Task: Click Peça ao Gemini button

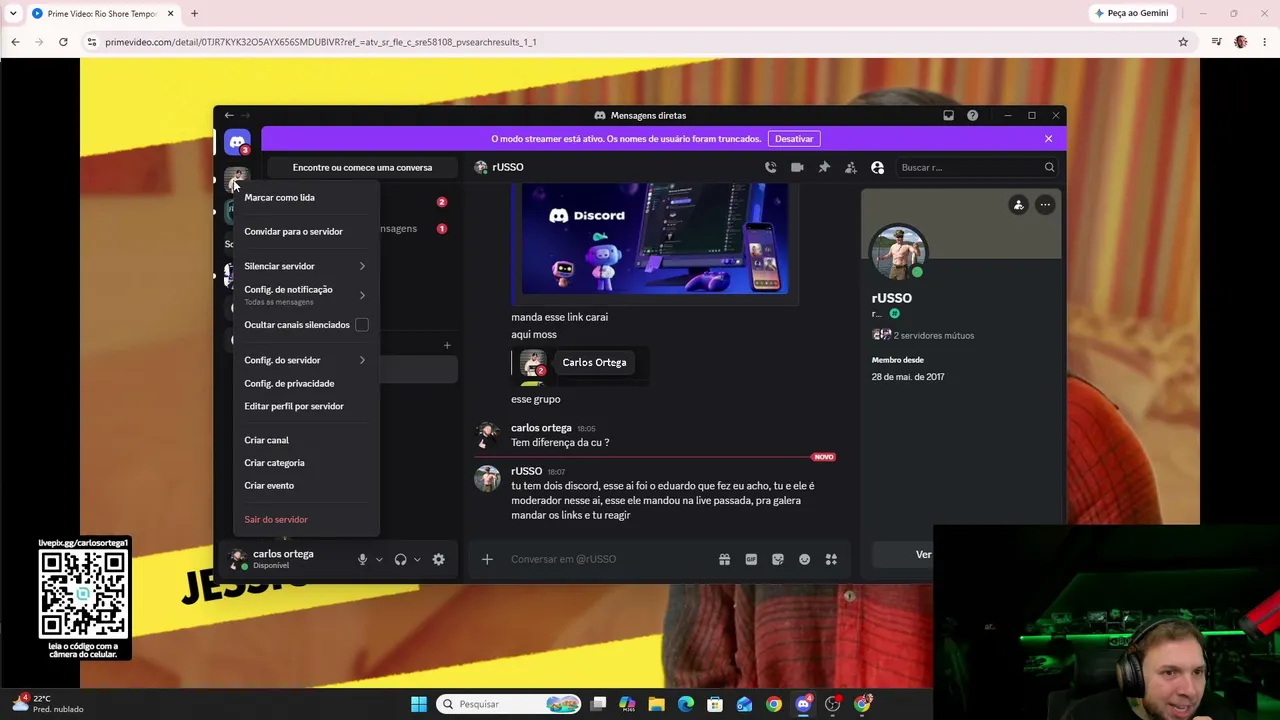Action: [x=1131, y=13]
